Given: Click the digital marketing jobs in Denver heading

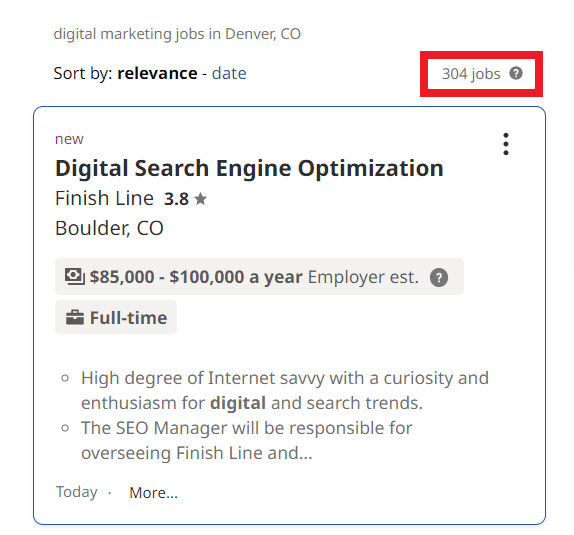Looking at the screenshot, I should [177, 34].
